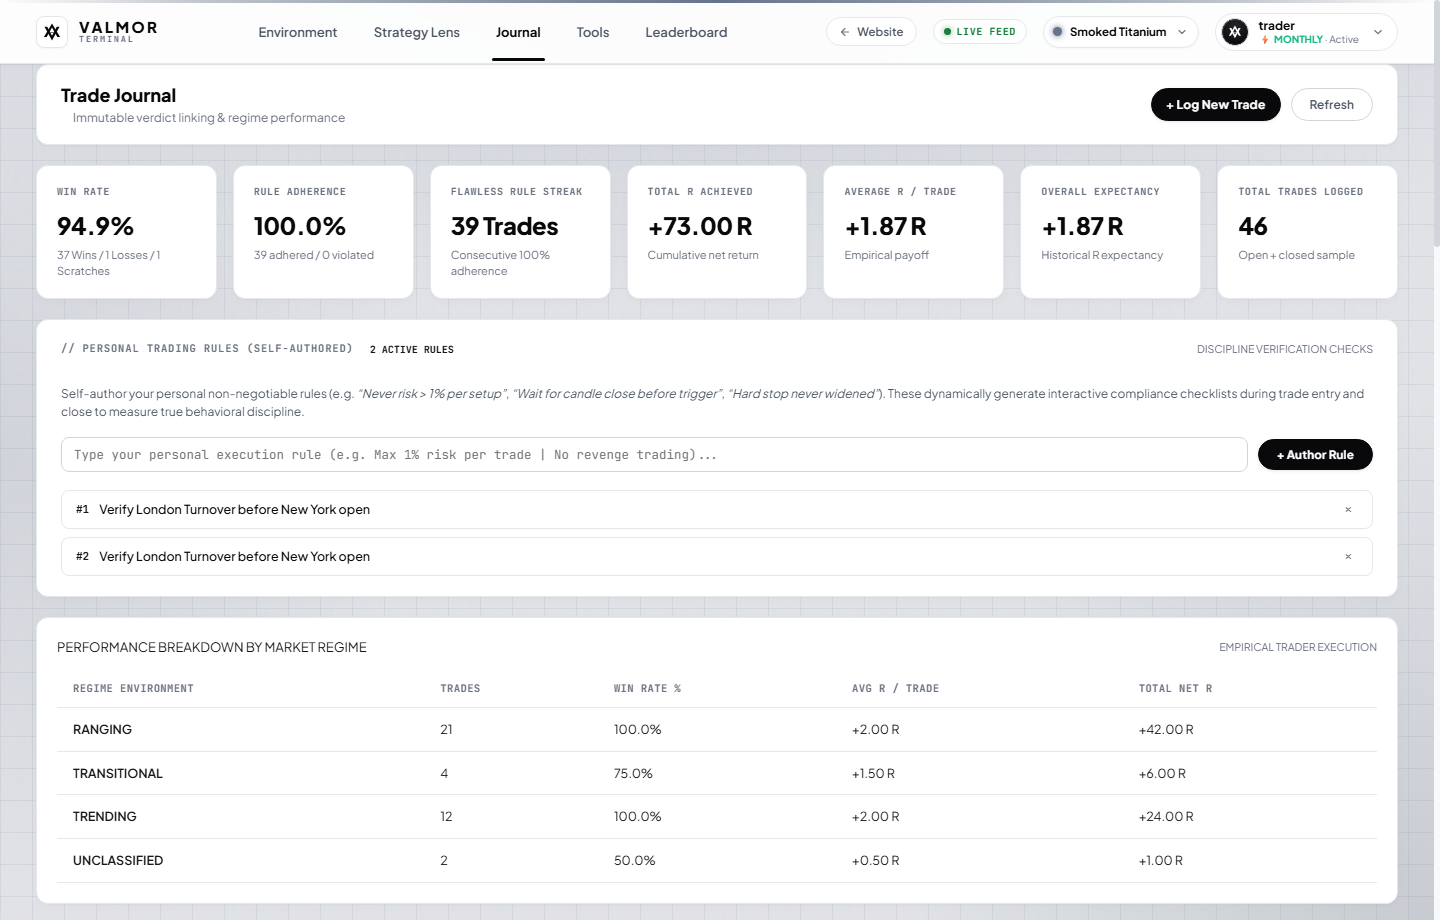The width and height of the screenshot is (1440, 920).
Task: Click the Website back button
Action: coord(871,32)
